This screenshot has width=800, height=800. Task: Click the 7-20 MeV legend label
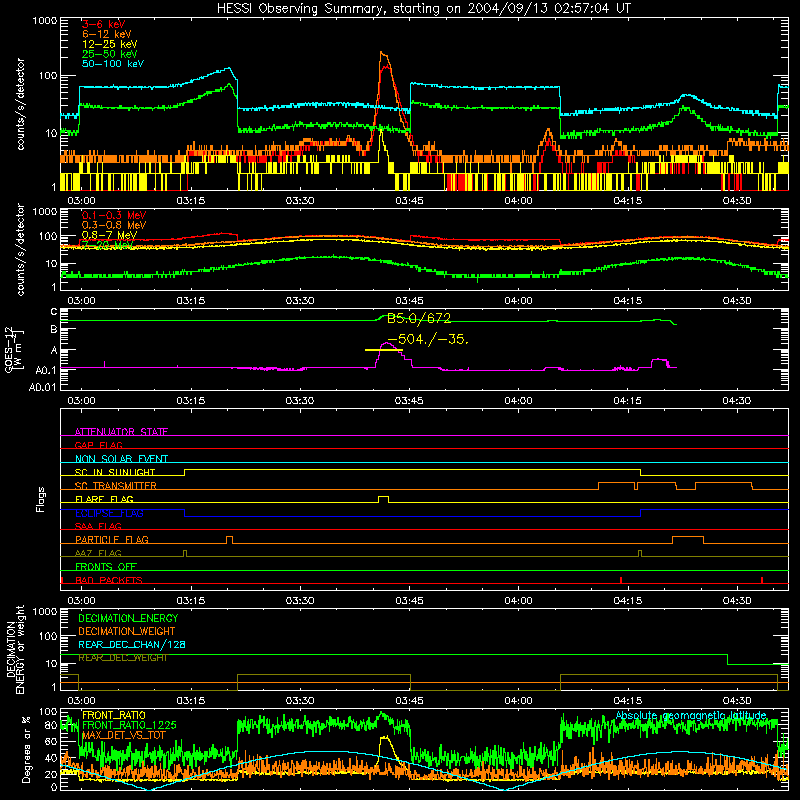(x=107, y=245)
